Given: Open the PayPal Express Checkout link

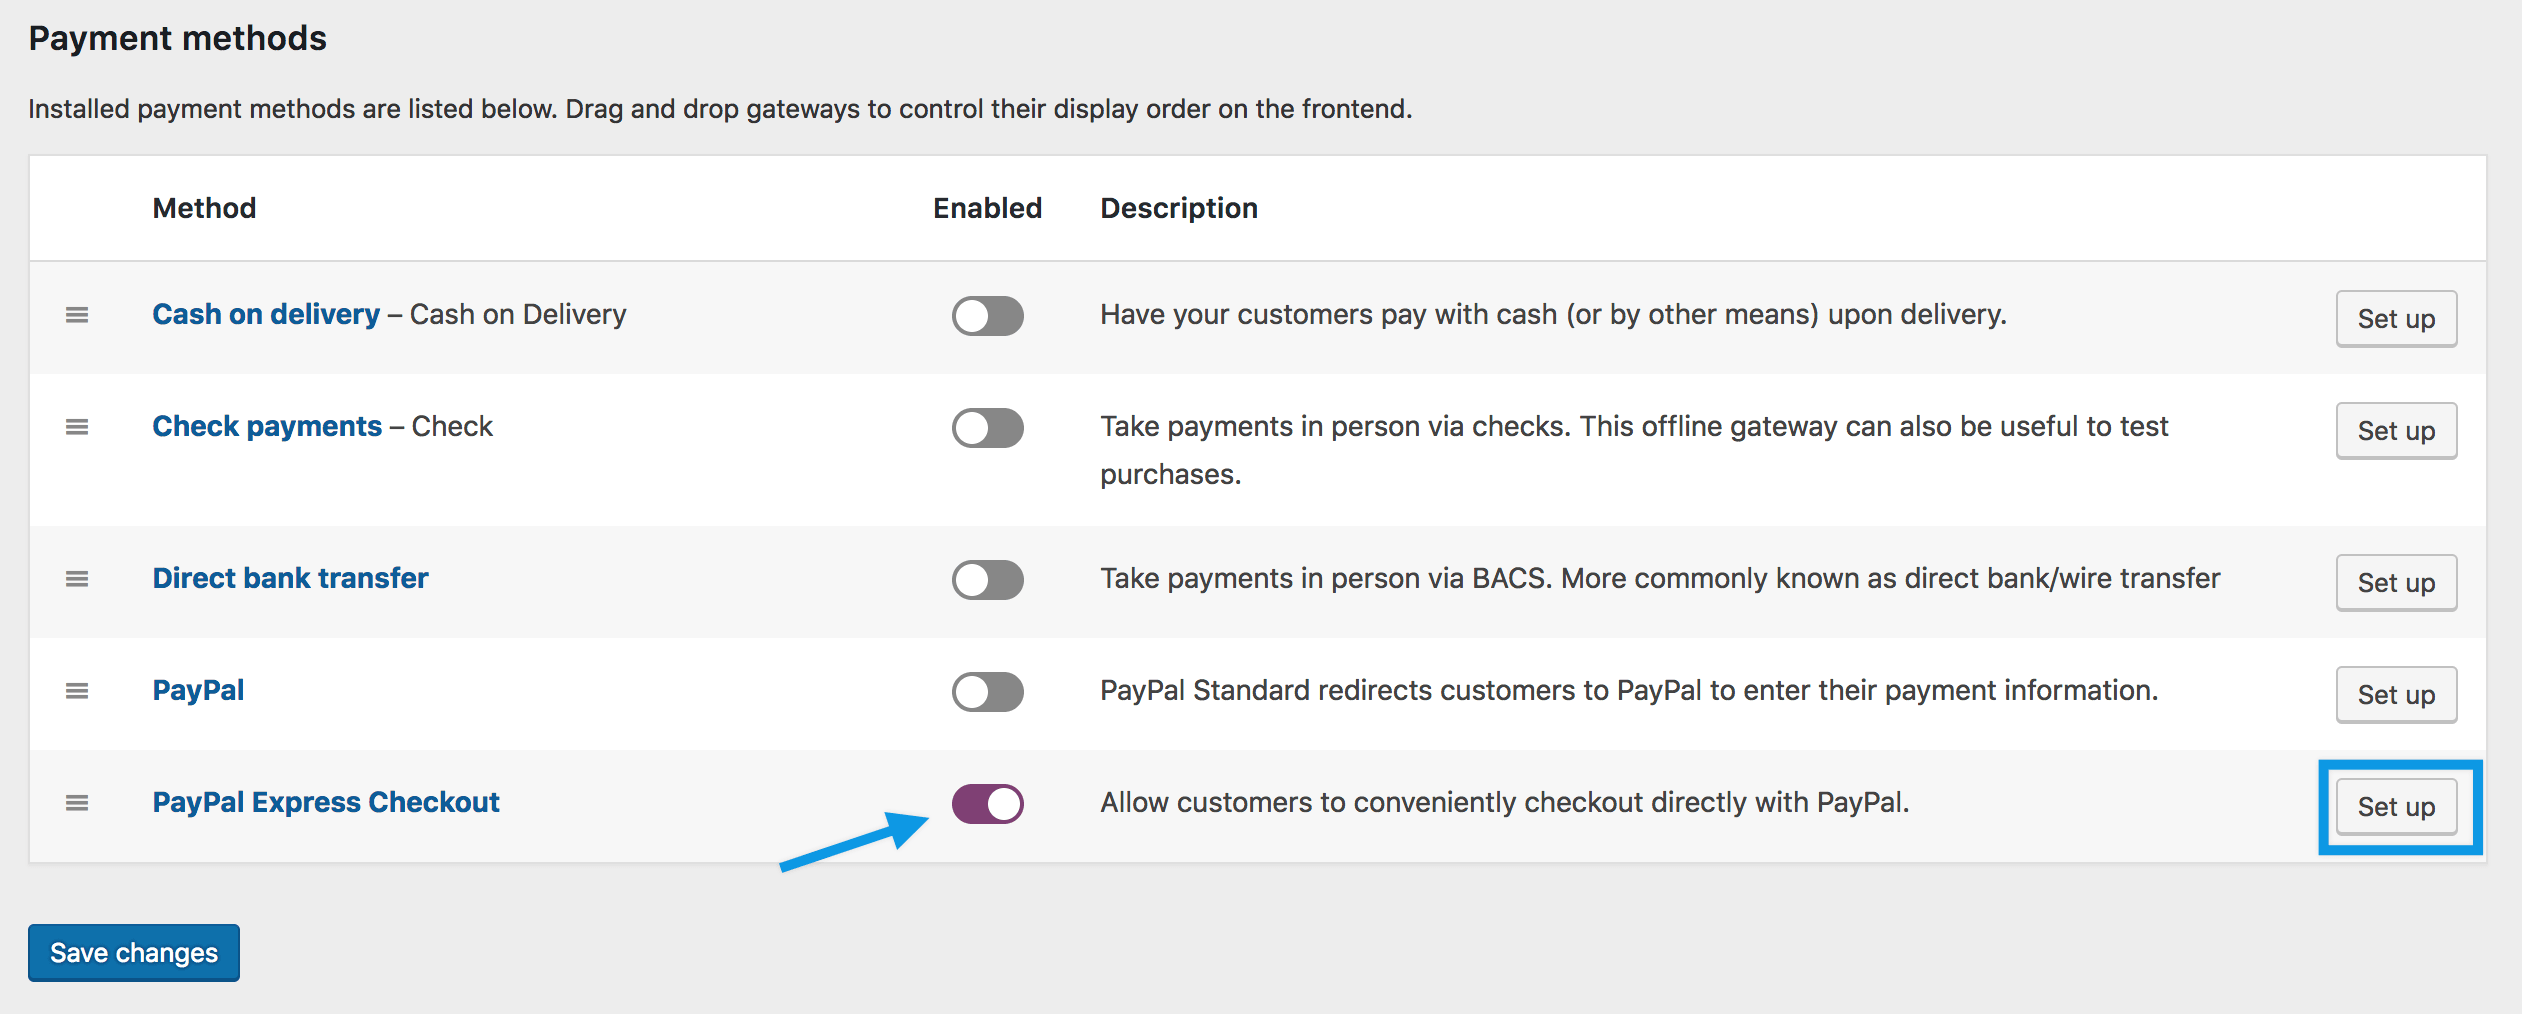Looking at the screenshot, I should click(326, 802).
